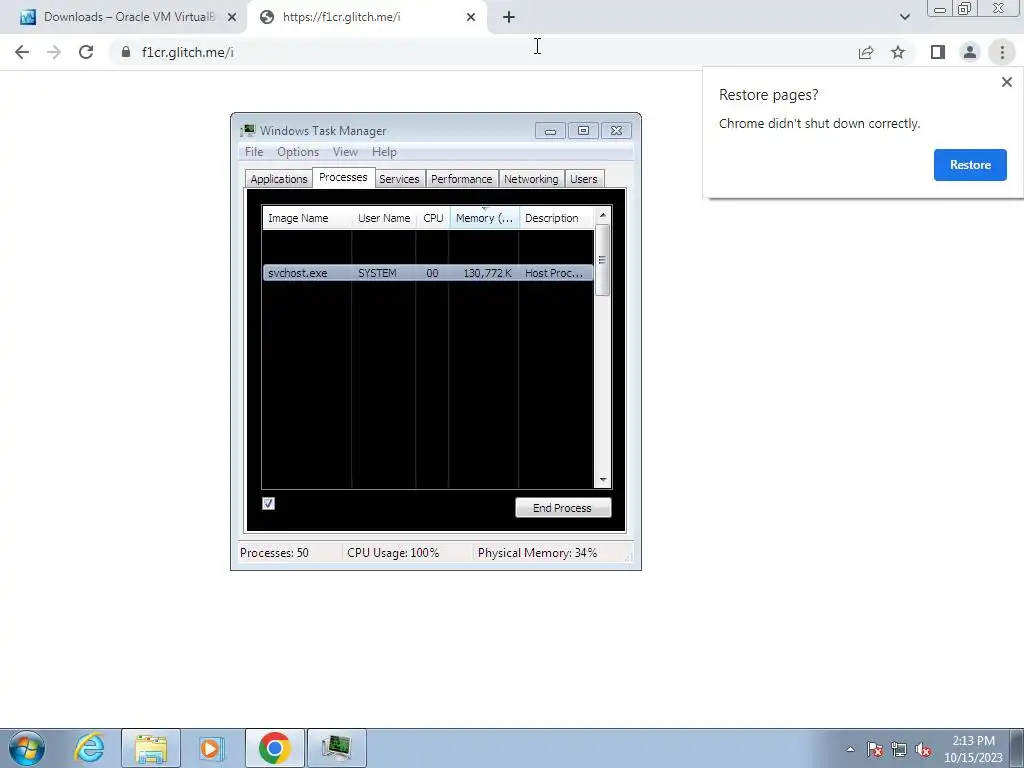Sort by Memory column header
The image size is (1024, 768).
(485, 218)
